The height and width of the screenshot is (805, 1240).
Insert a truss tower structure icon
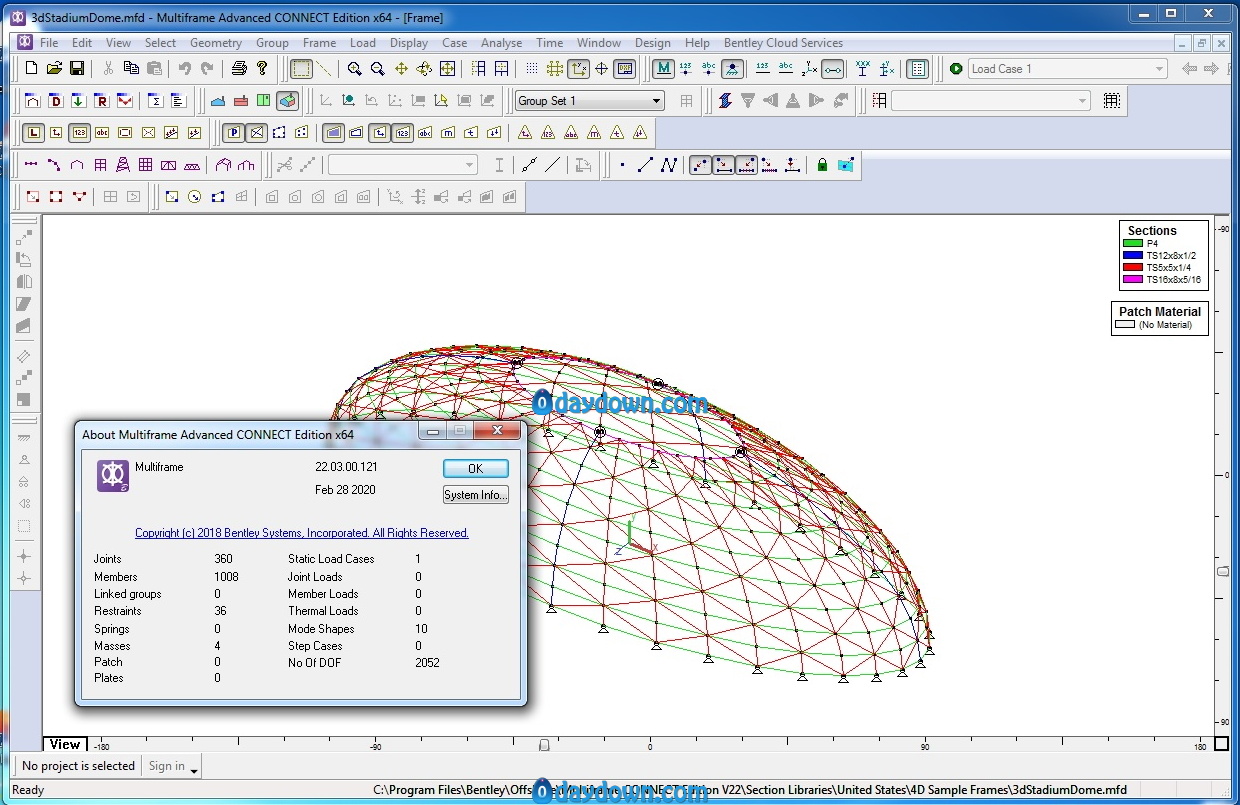[123, 165]
